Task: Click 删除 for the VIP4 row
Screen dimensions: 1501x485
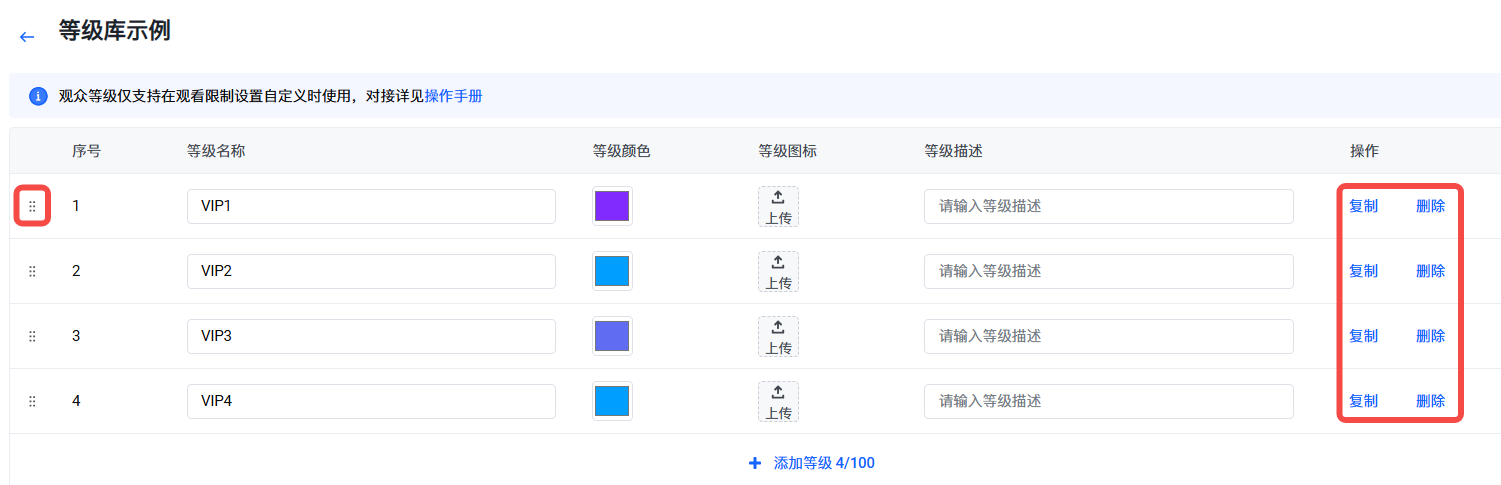Action: (1430, 401)
